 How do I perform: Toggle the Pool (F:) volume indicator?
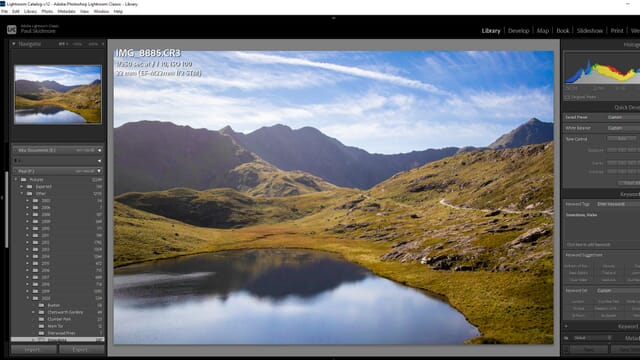pos(100,171)
